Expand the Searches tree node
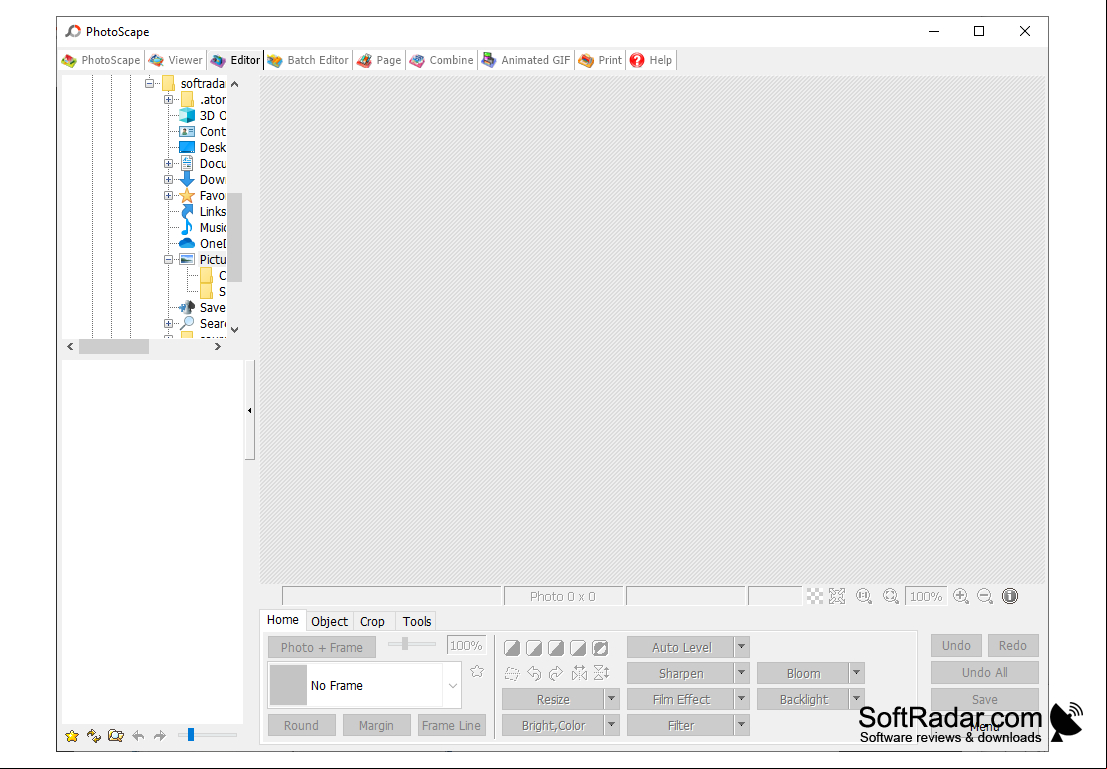Image resolution: width=1107 pixels, height=769 pixels. tap(169, 324)
